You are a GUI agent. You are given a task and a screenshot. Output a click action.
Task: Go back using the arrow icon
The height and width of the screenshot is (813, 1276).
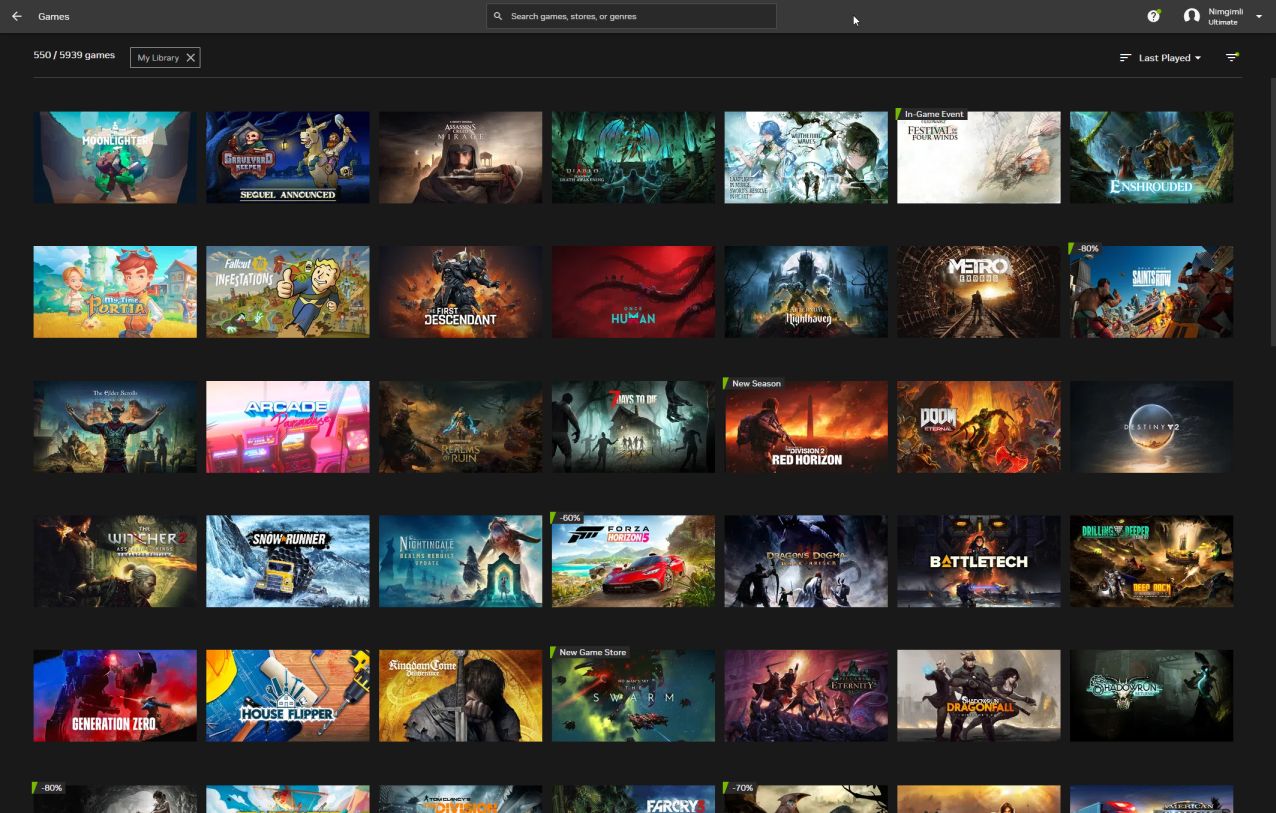(17, 16)
